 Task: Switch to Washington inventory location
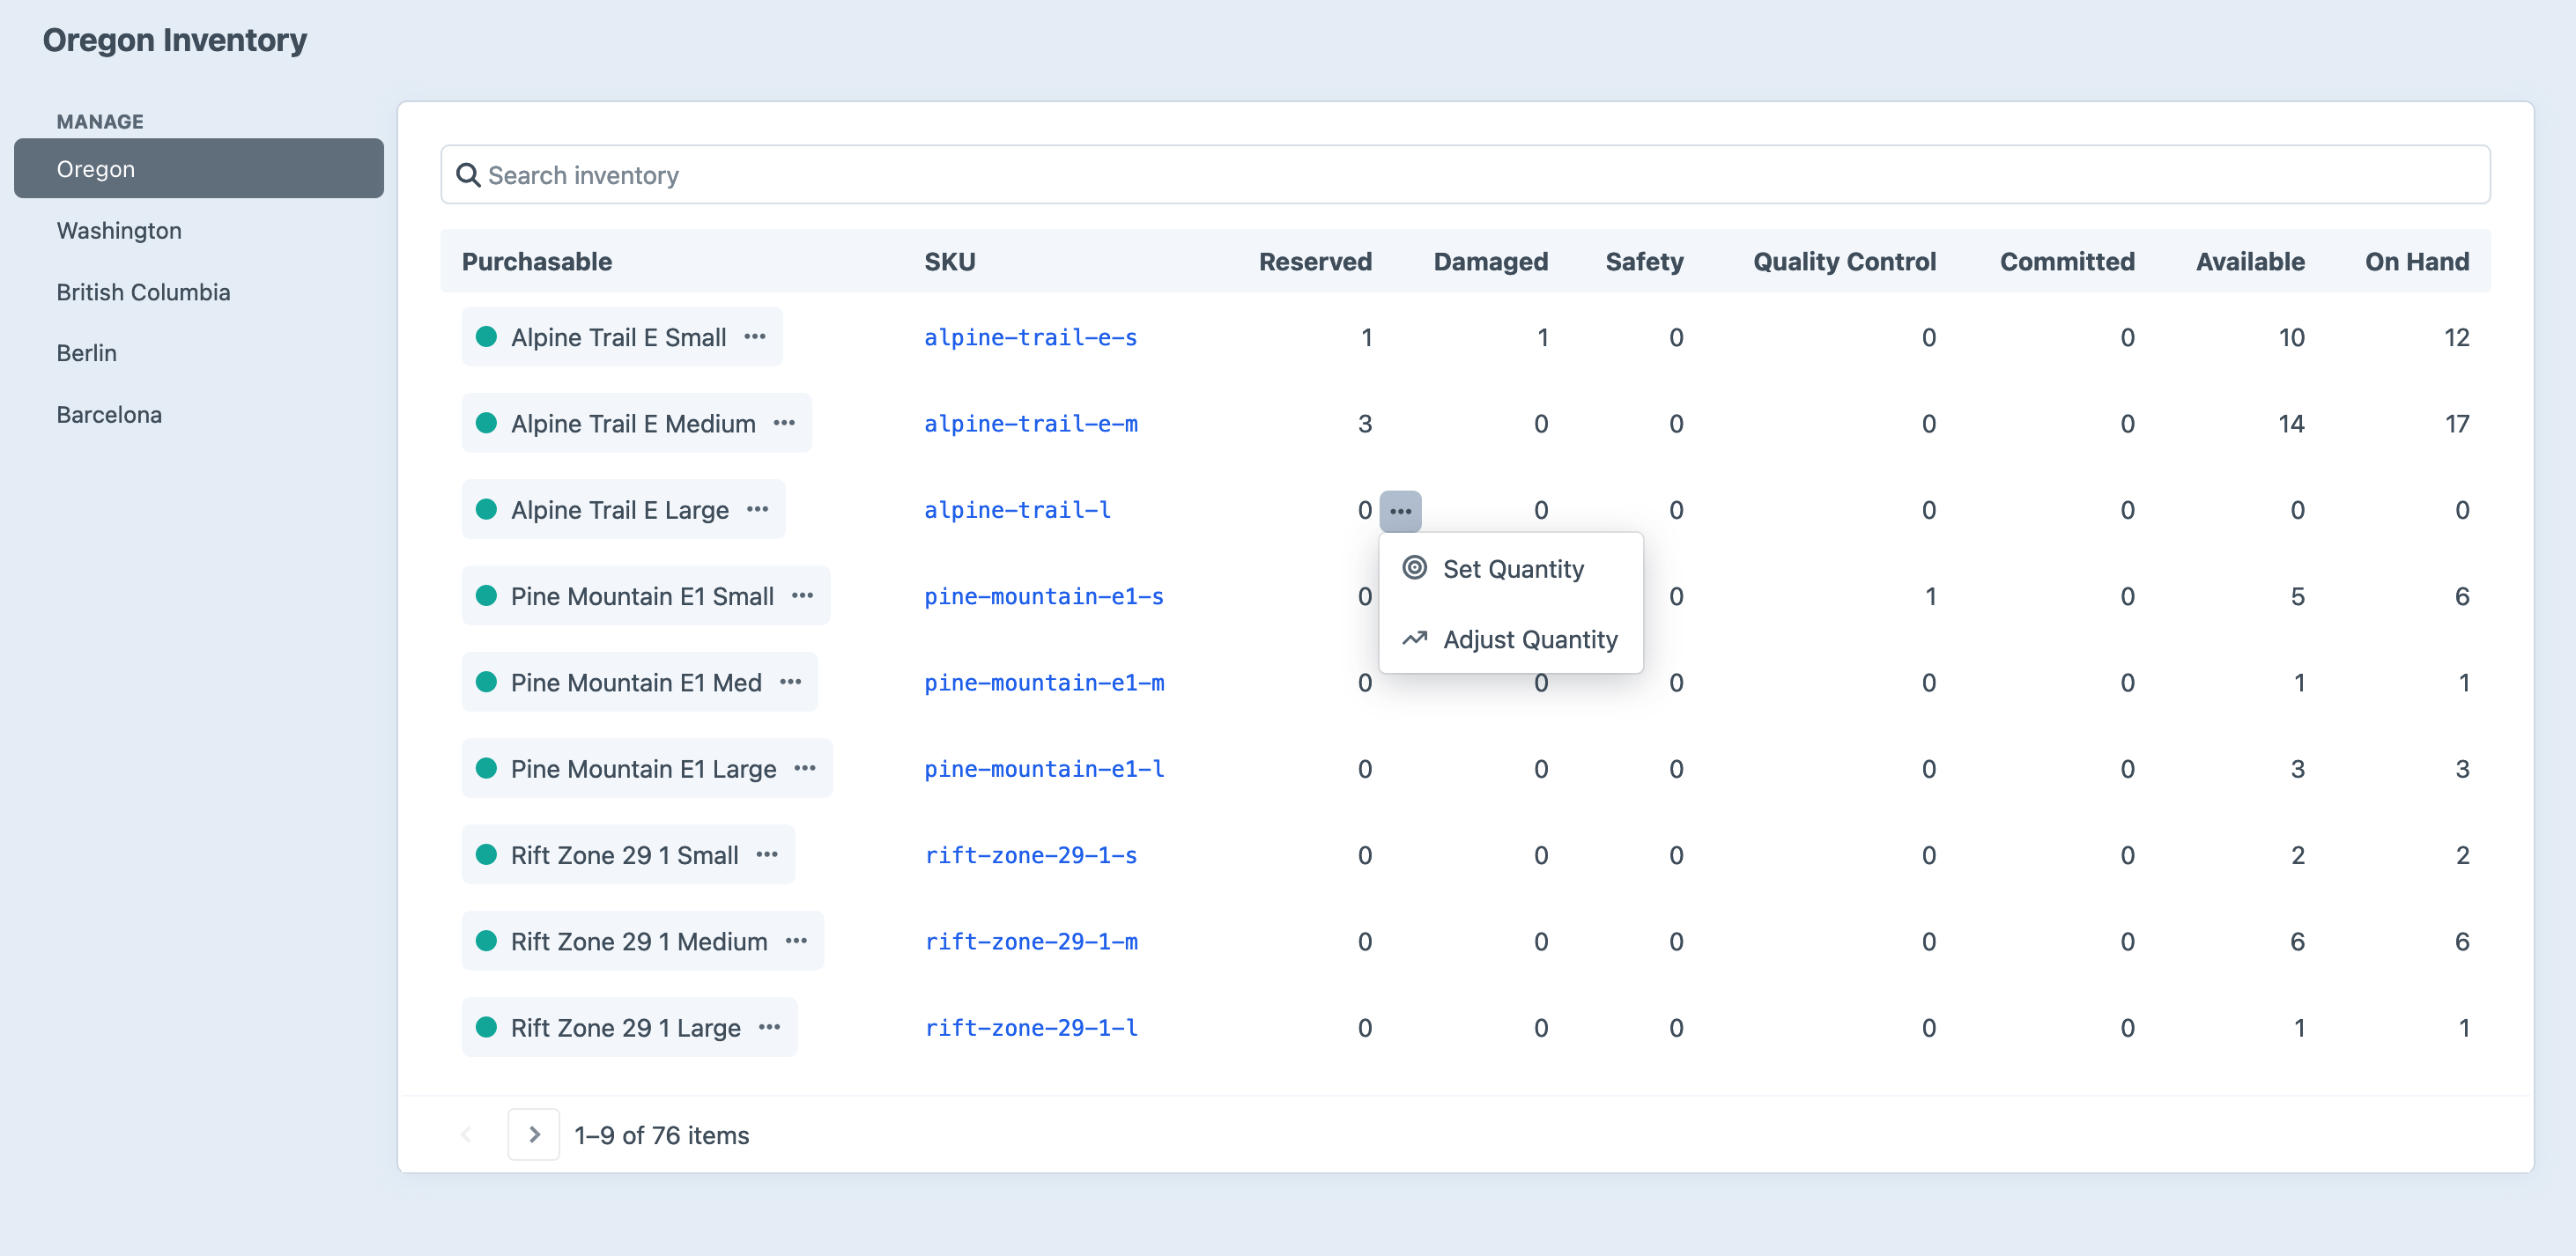point(119,231)
